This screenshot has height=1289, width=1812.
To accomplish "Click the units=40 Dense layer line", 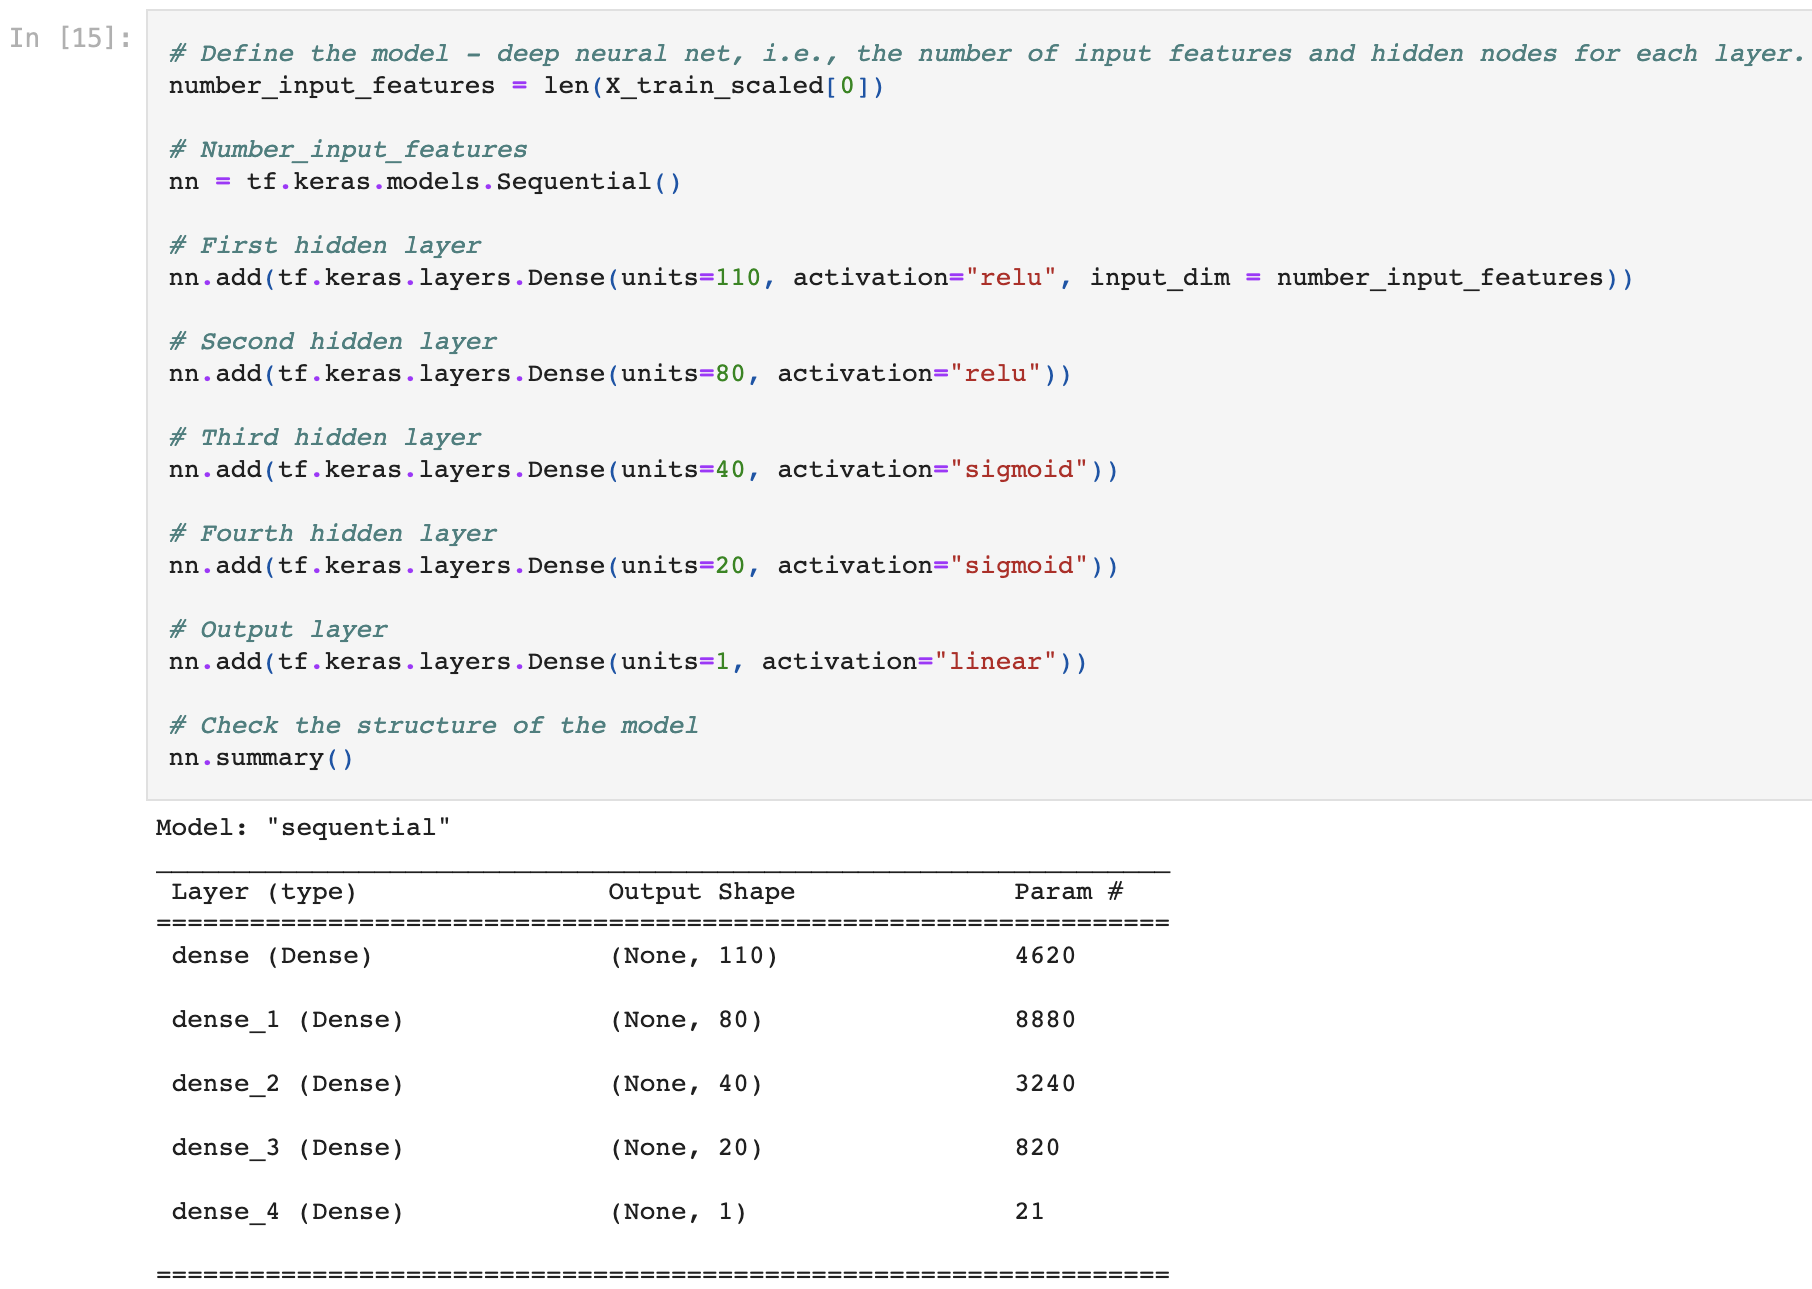I will pyautogui.click(x=643, y=470).
